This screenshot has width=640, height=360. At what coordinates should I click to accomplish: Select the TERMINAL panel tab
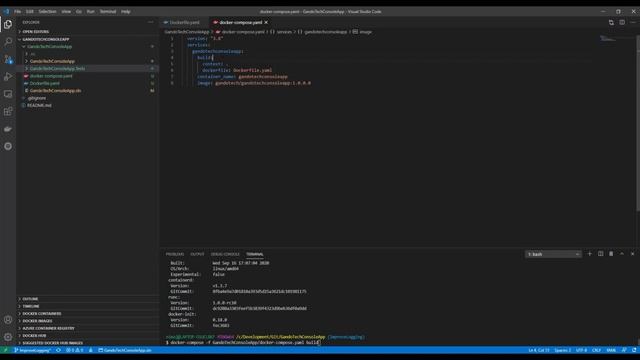coord(255,254)
